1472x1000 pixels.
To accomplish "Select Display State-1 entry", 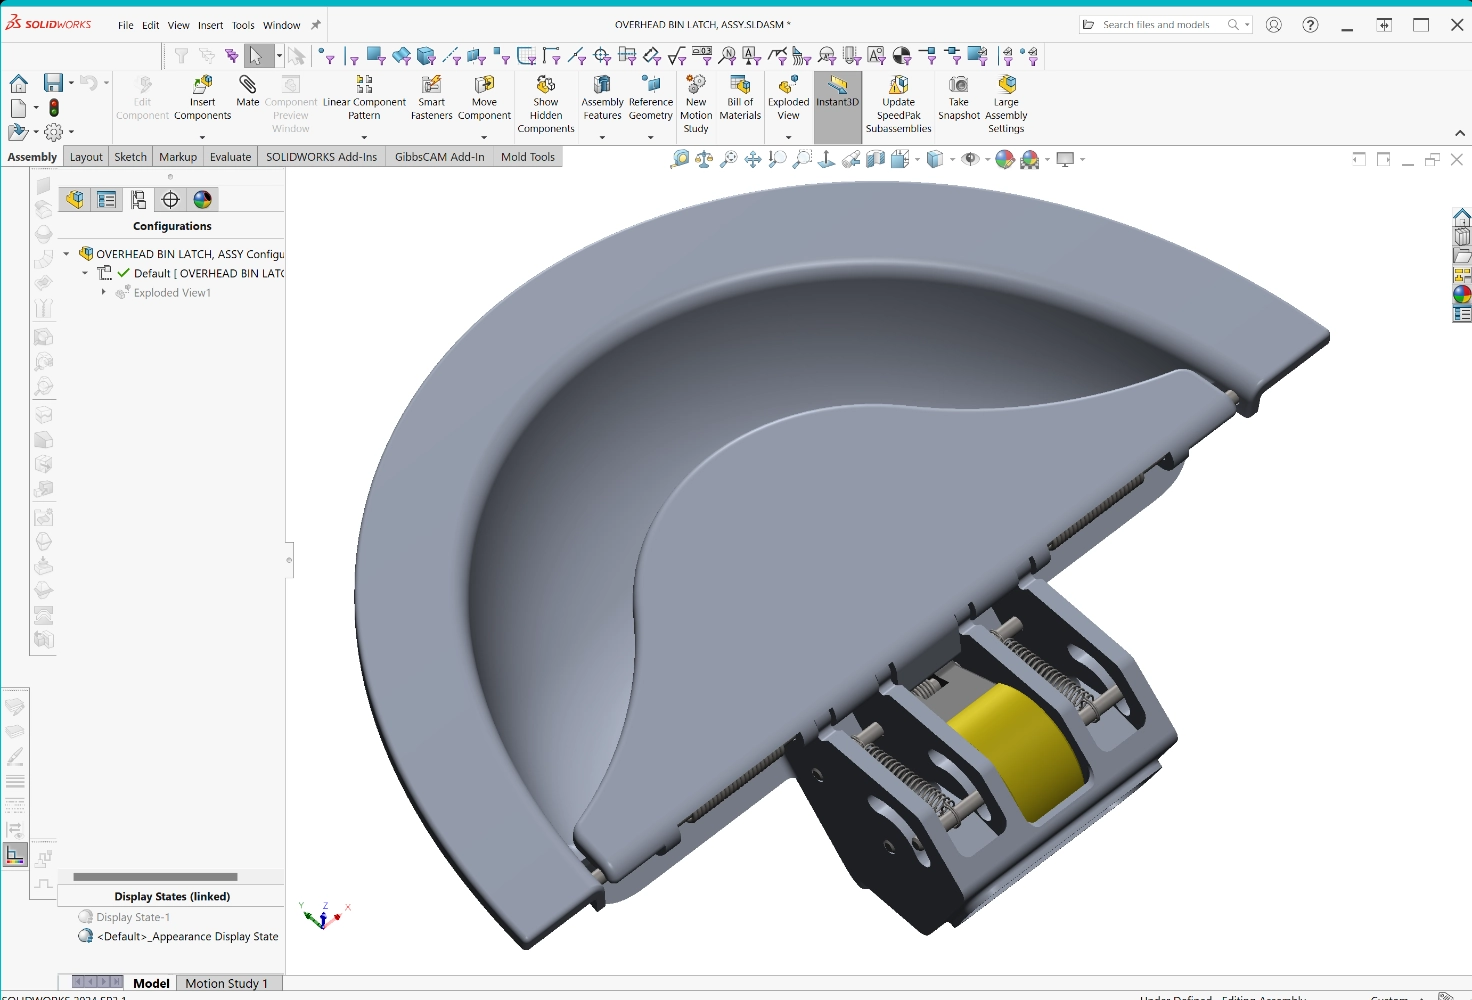I will click(133, 917).
